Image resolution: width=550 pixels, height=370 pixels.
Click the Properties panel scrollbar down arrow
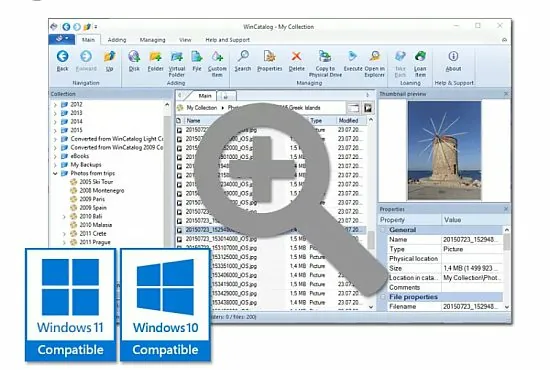coord(507,307)
